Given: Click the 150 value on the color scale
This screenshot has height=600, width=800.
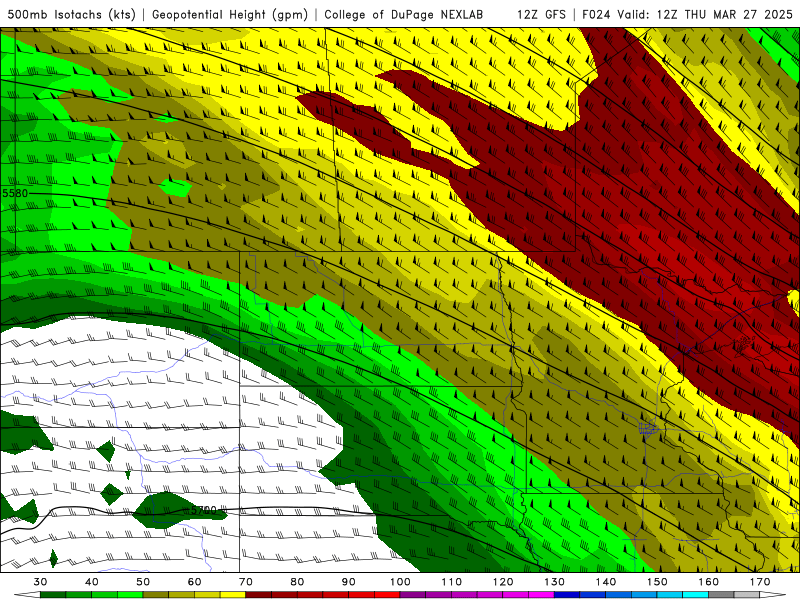Looking at the screenshot, I should coord(658,582).
